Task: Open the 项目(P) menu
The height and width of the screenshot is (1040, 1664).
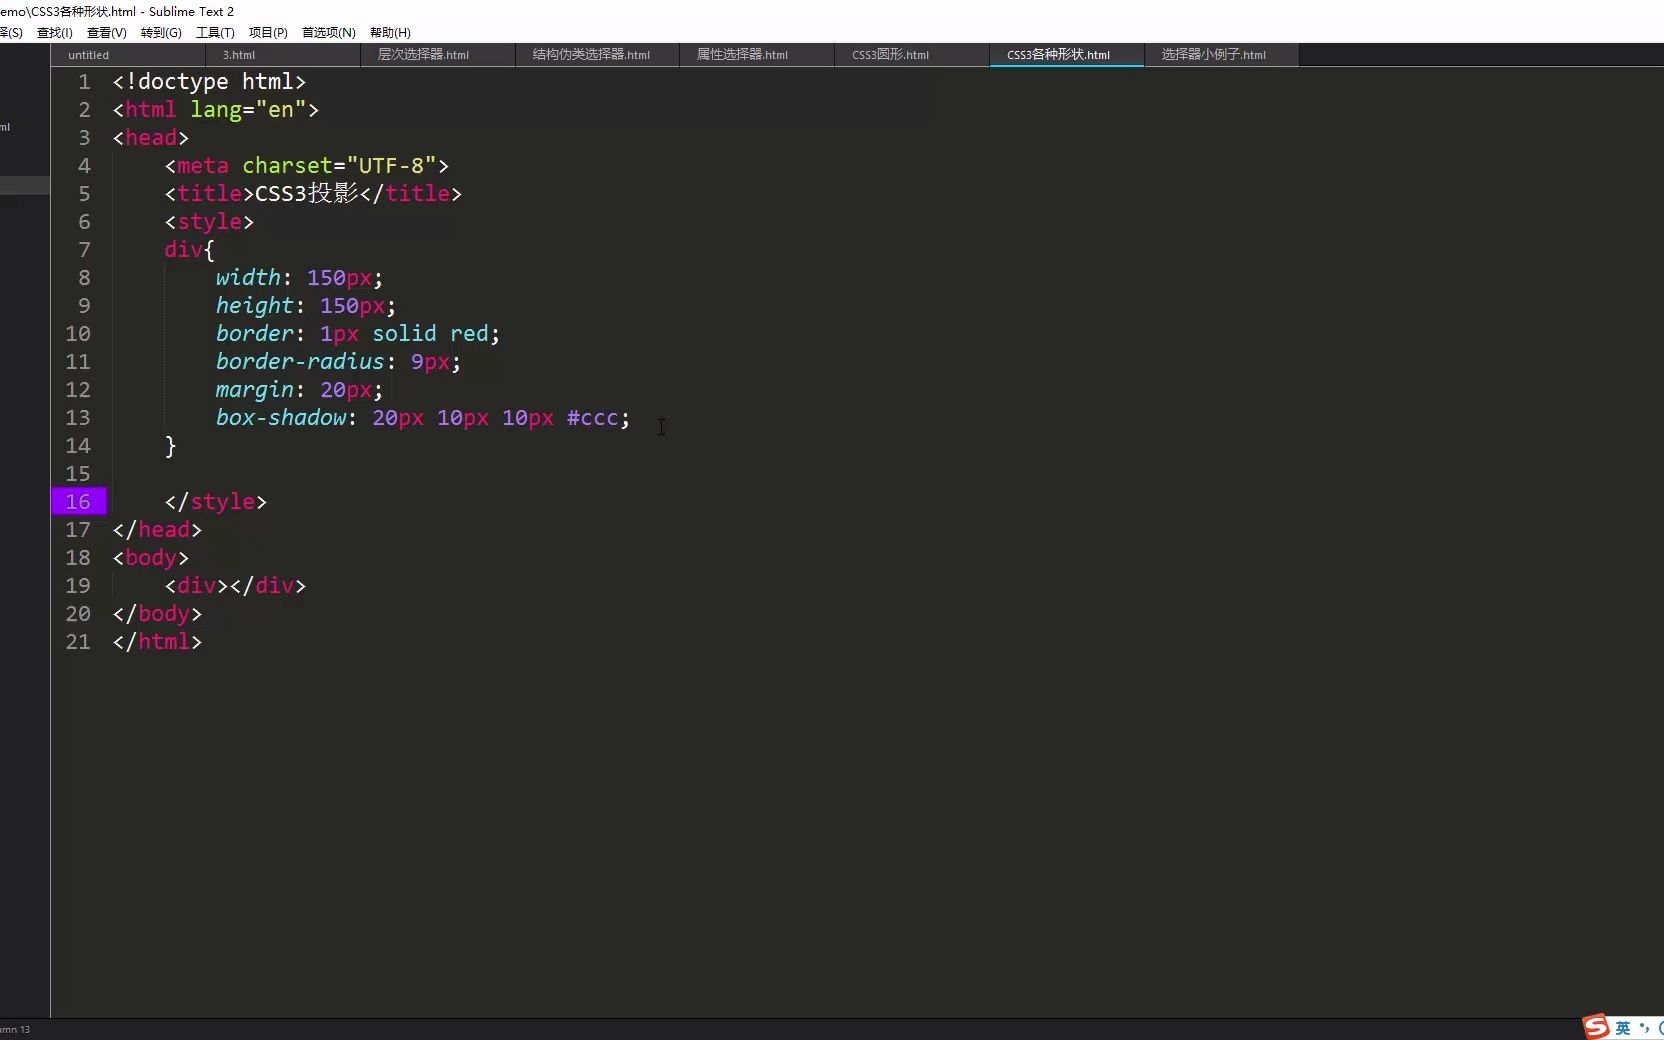Action: click(268, 33)
